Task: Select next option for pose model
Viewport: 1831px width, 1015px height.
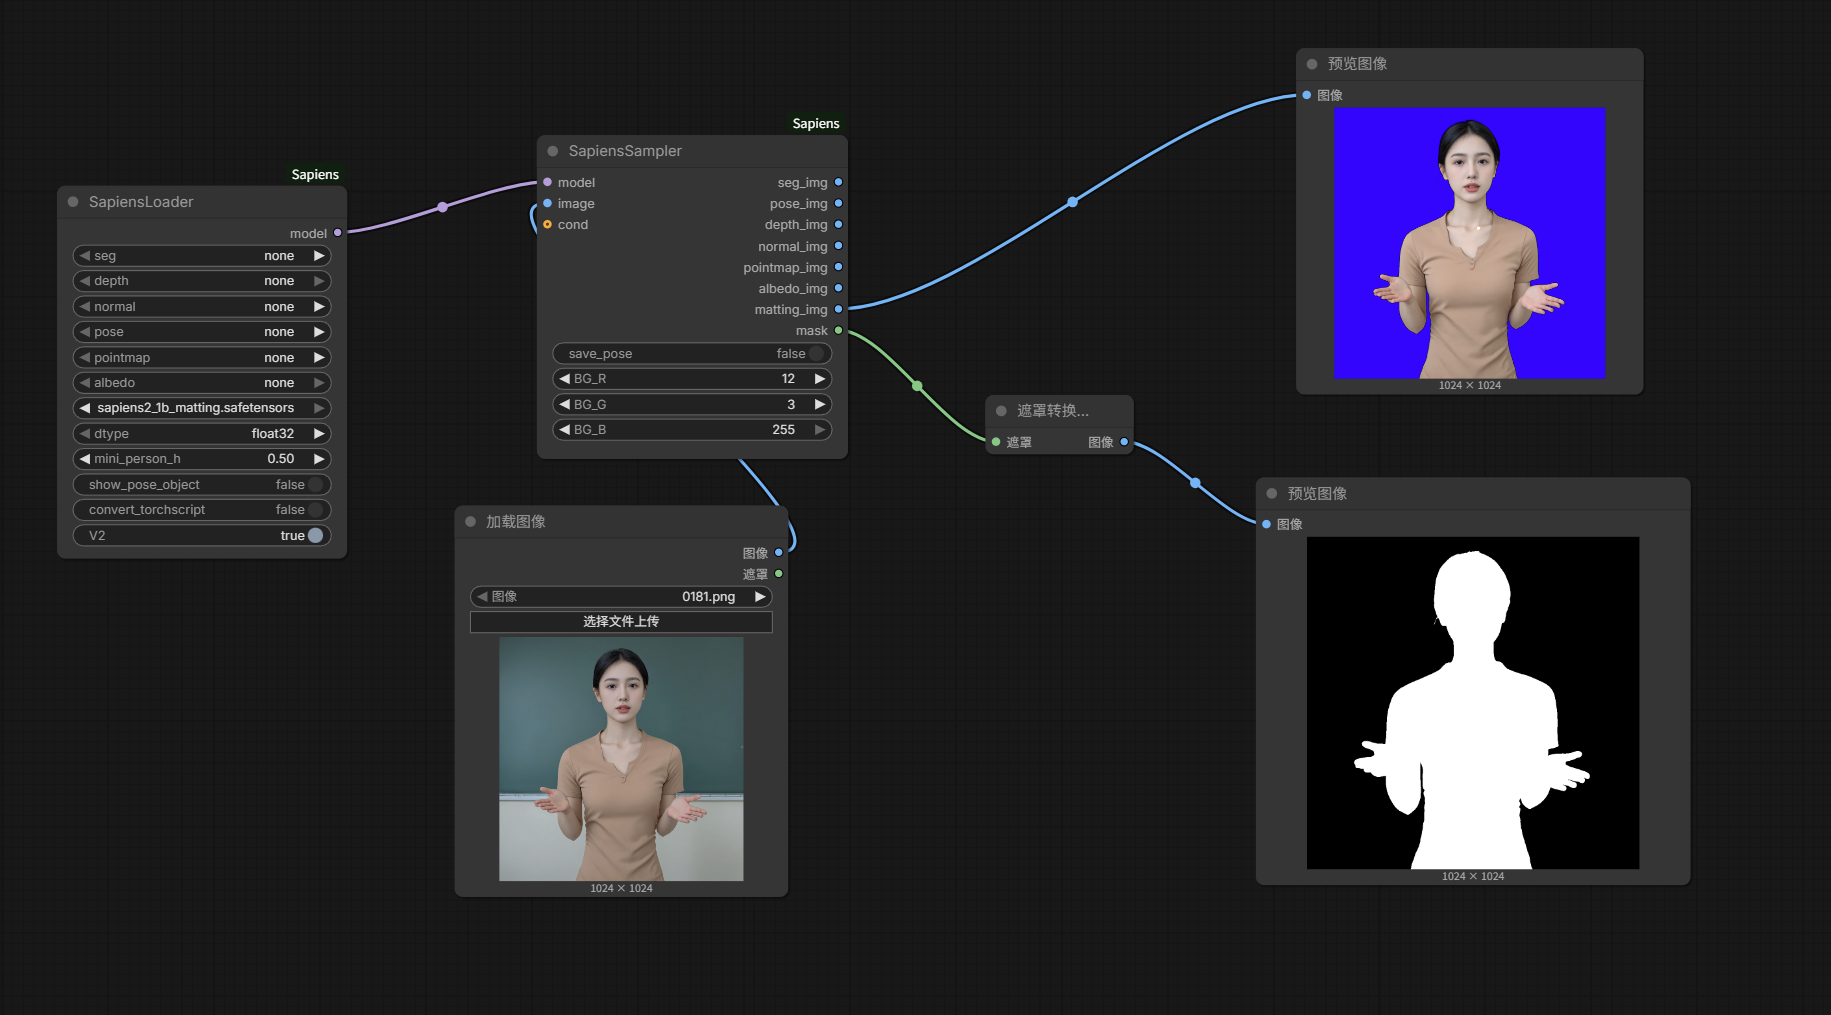Action: [319, 332]
